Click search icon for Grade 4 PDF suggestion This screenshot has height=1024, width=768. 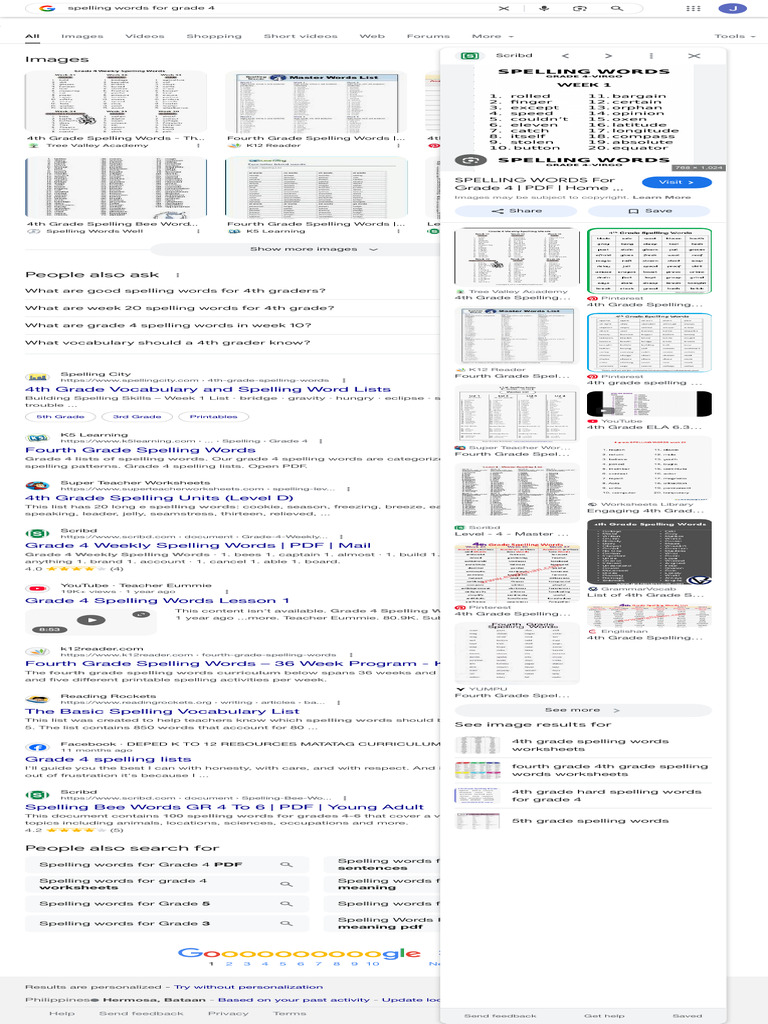(286, 865)
